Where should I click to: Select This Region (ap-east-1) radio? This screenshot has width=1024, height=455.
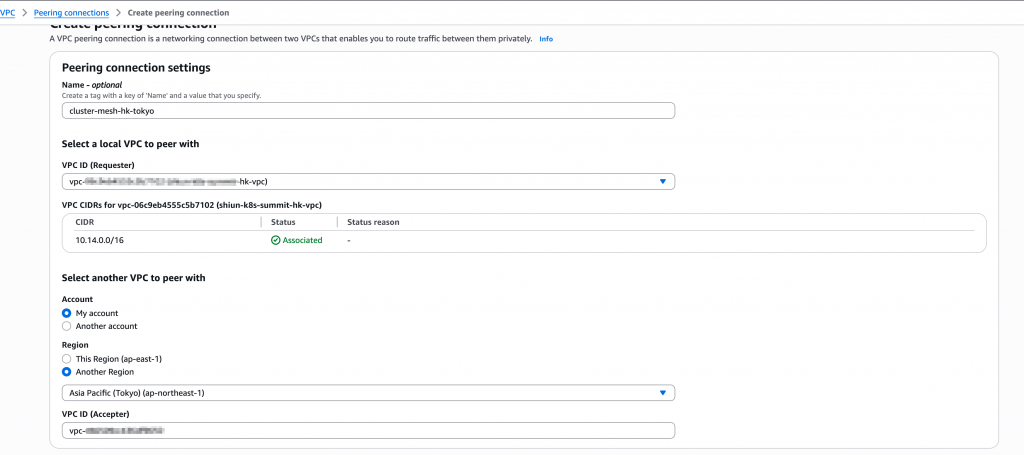(67, 358)
